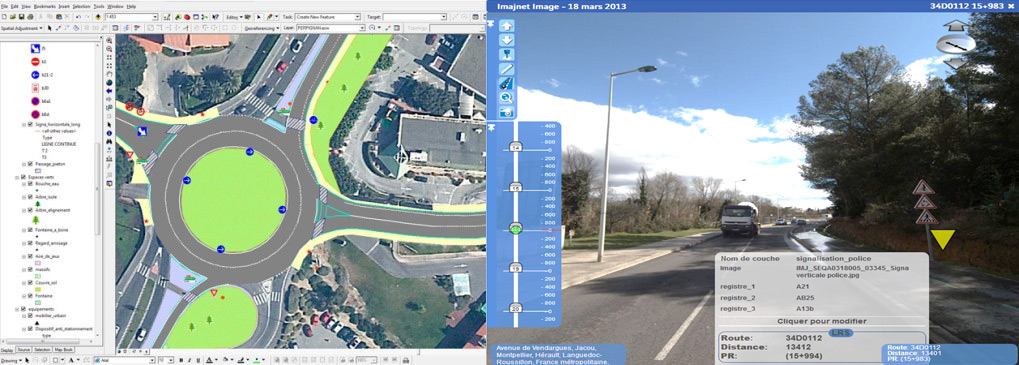This screenshot has width=1019, height=365.
Task: Uncheck the Arbre_alignement layer checkbox
Action: 30,210
